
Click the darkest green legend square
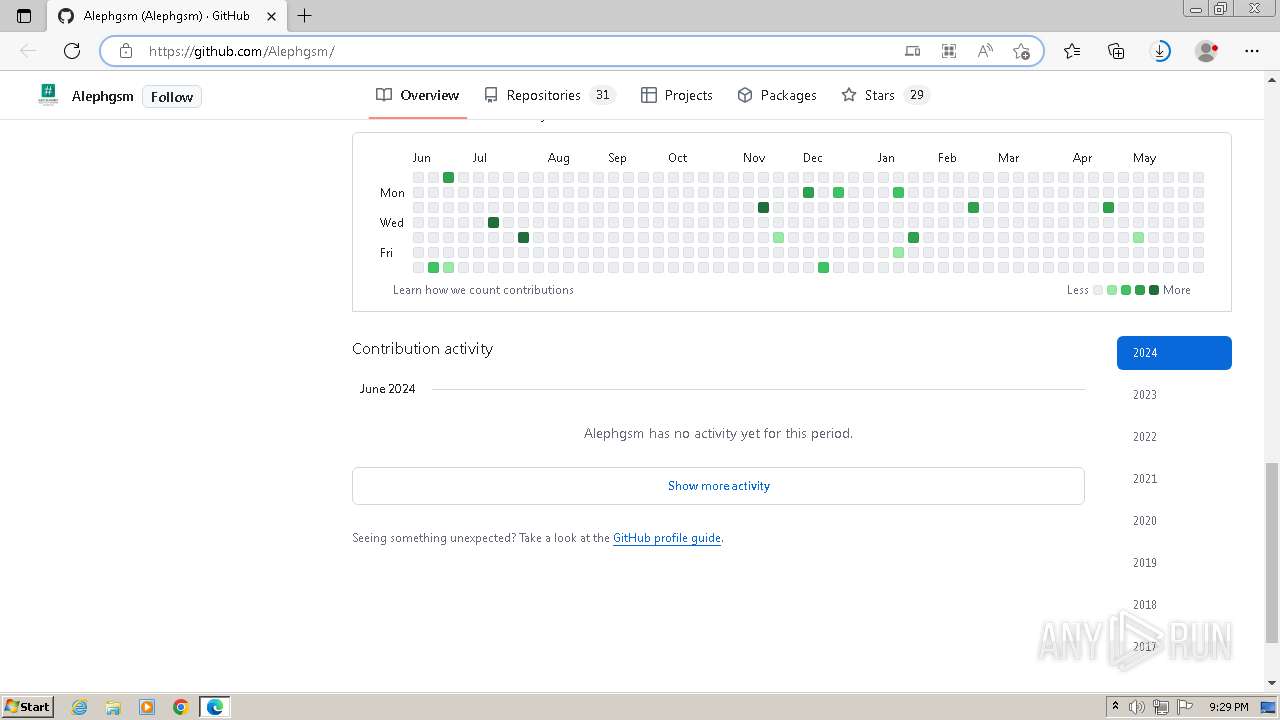(x=1154, y=290)
